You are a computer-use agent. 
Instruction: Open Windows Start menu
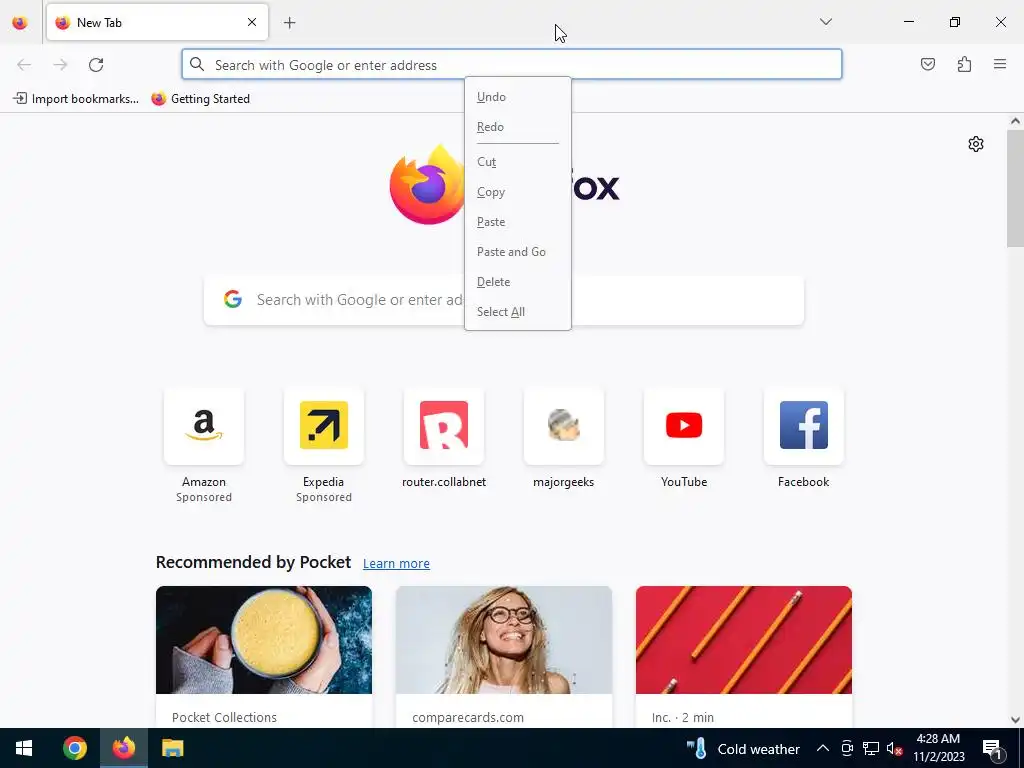[x=24, y=748]
